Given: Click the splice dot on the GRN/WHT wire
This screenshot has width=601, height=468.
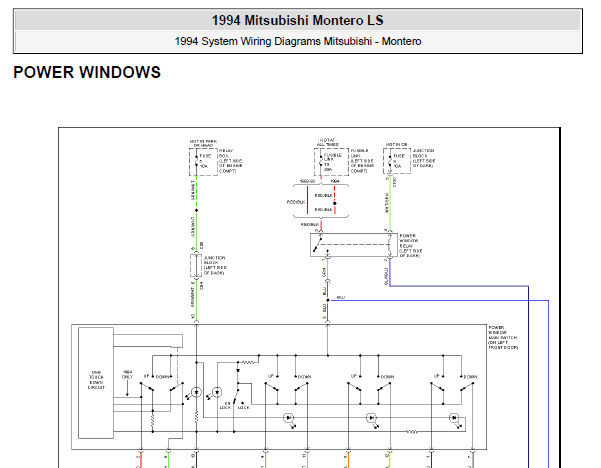Looking at the screenshot, I should (x=196, y=210).
